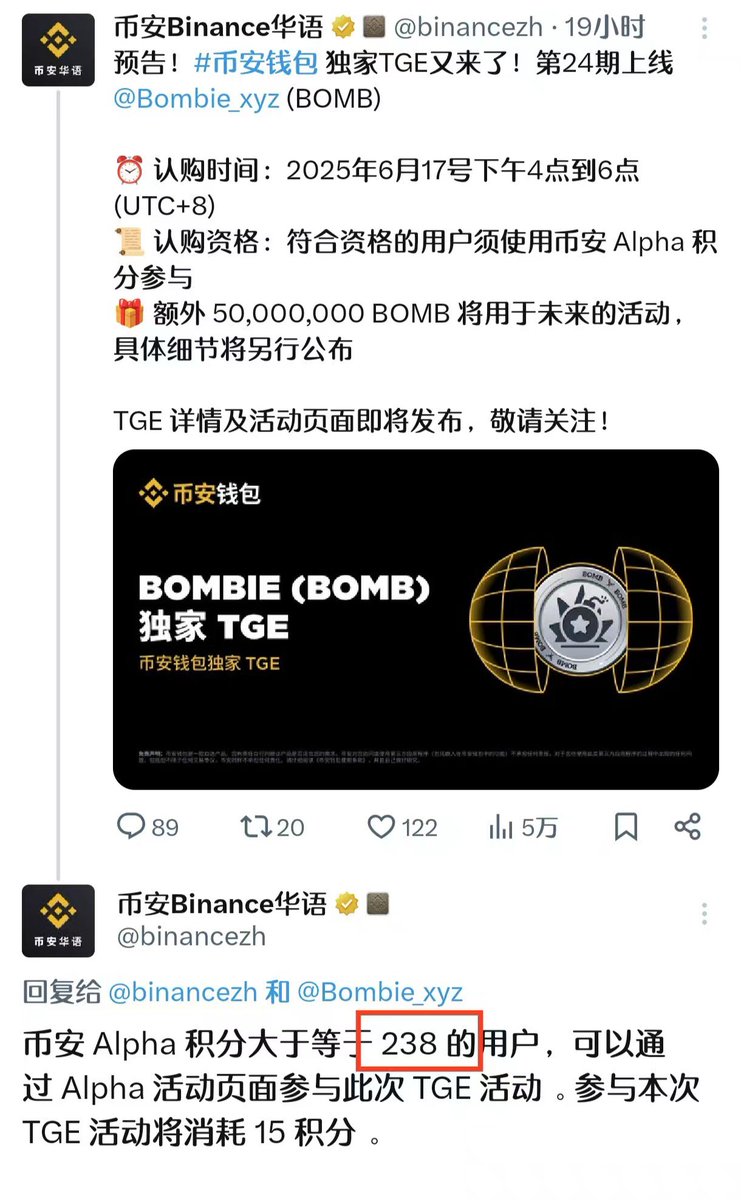
Task: Open @binancezh in the 回复给 line
Action: pyautogui.click(x=184, y=991)
